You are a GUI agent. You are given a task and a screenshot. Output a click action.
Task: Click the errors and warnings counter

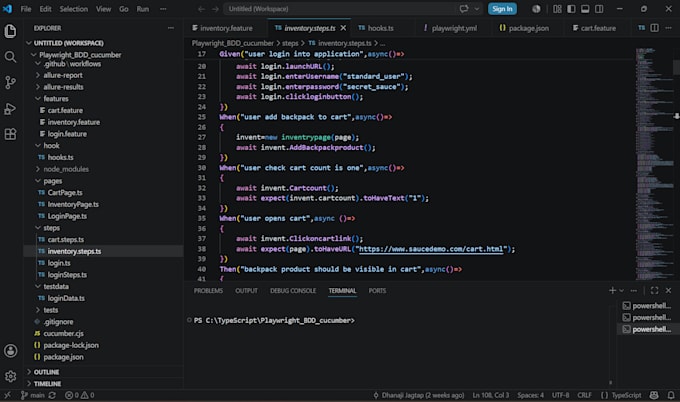[x=80, y=395]
